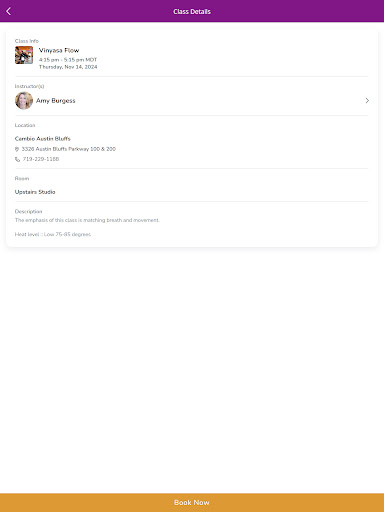The height and width of the screenshot is (512, 384).
Task: Tap the Upstairs Studio room entry
Action: [x=35, y=192]
